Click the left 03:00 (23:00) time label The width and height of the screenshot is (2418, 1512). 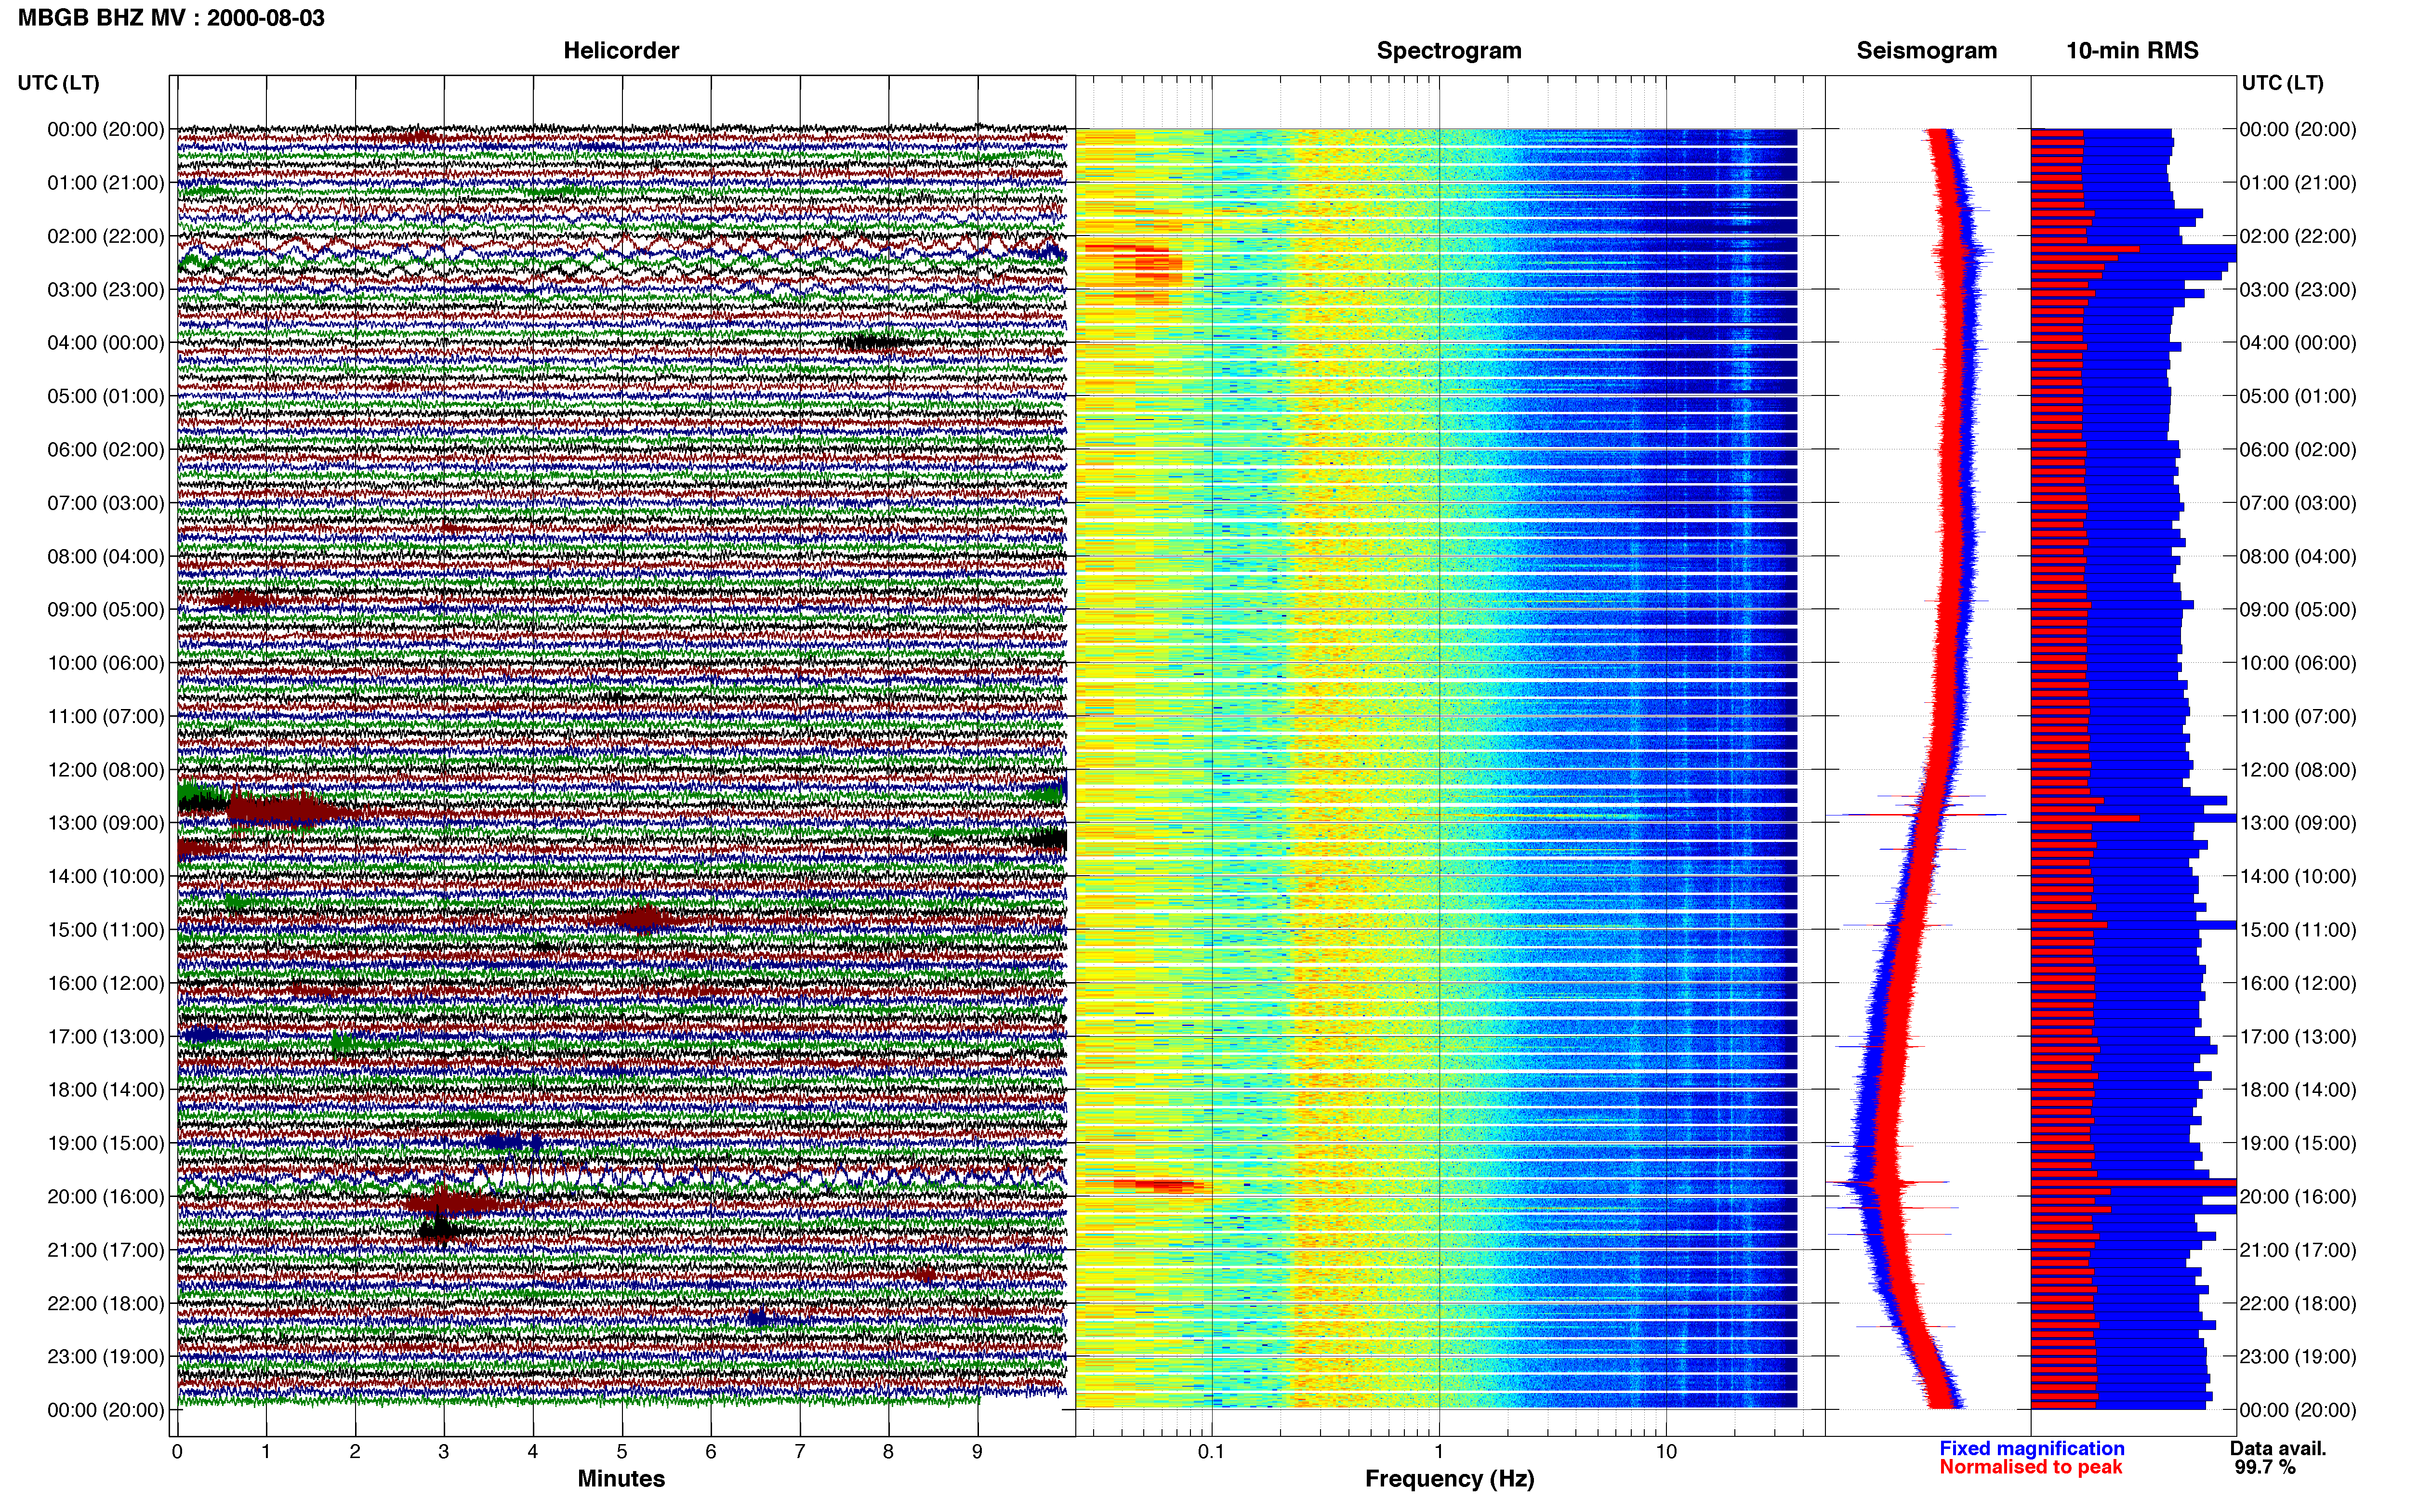[x=106, y=290]
